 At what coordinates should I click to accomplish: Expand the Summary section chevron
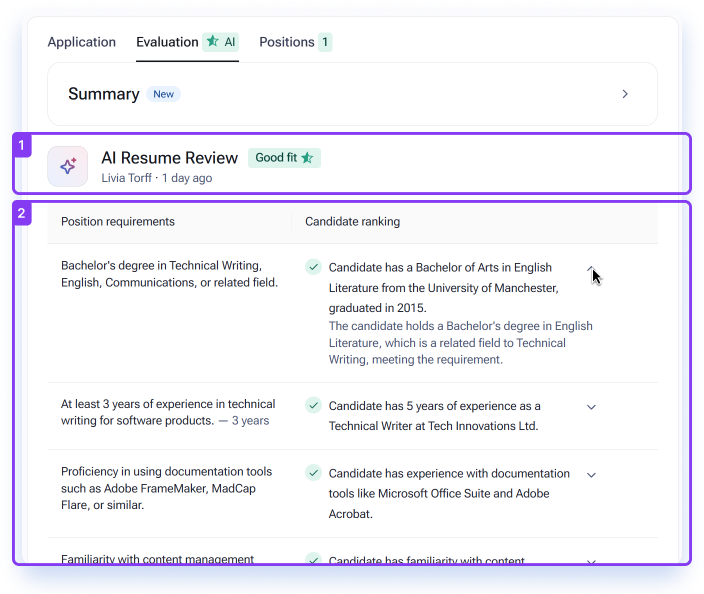[x=625, y=94]
